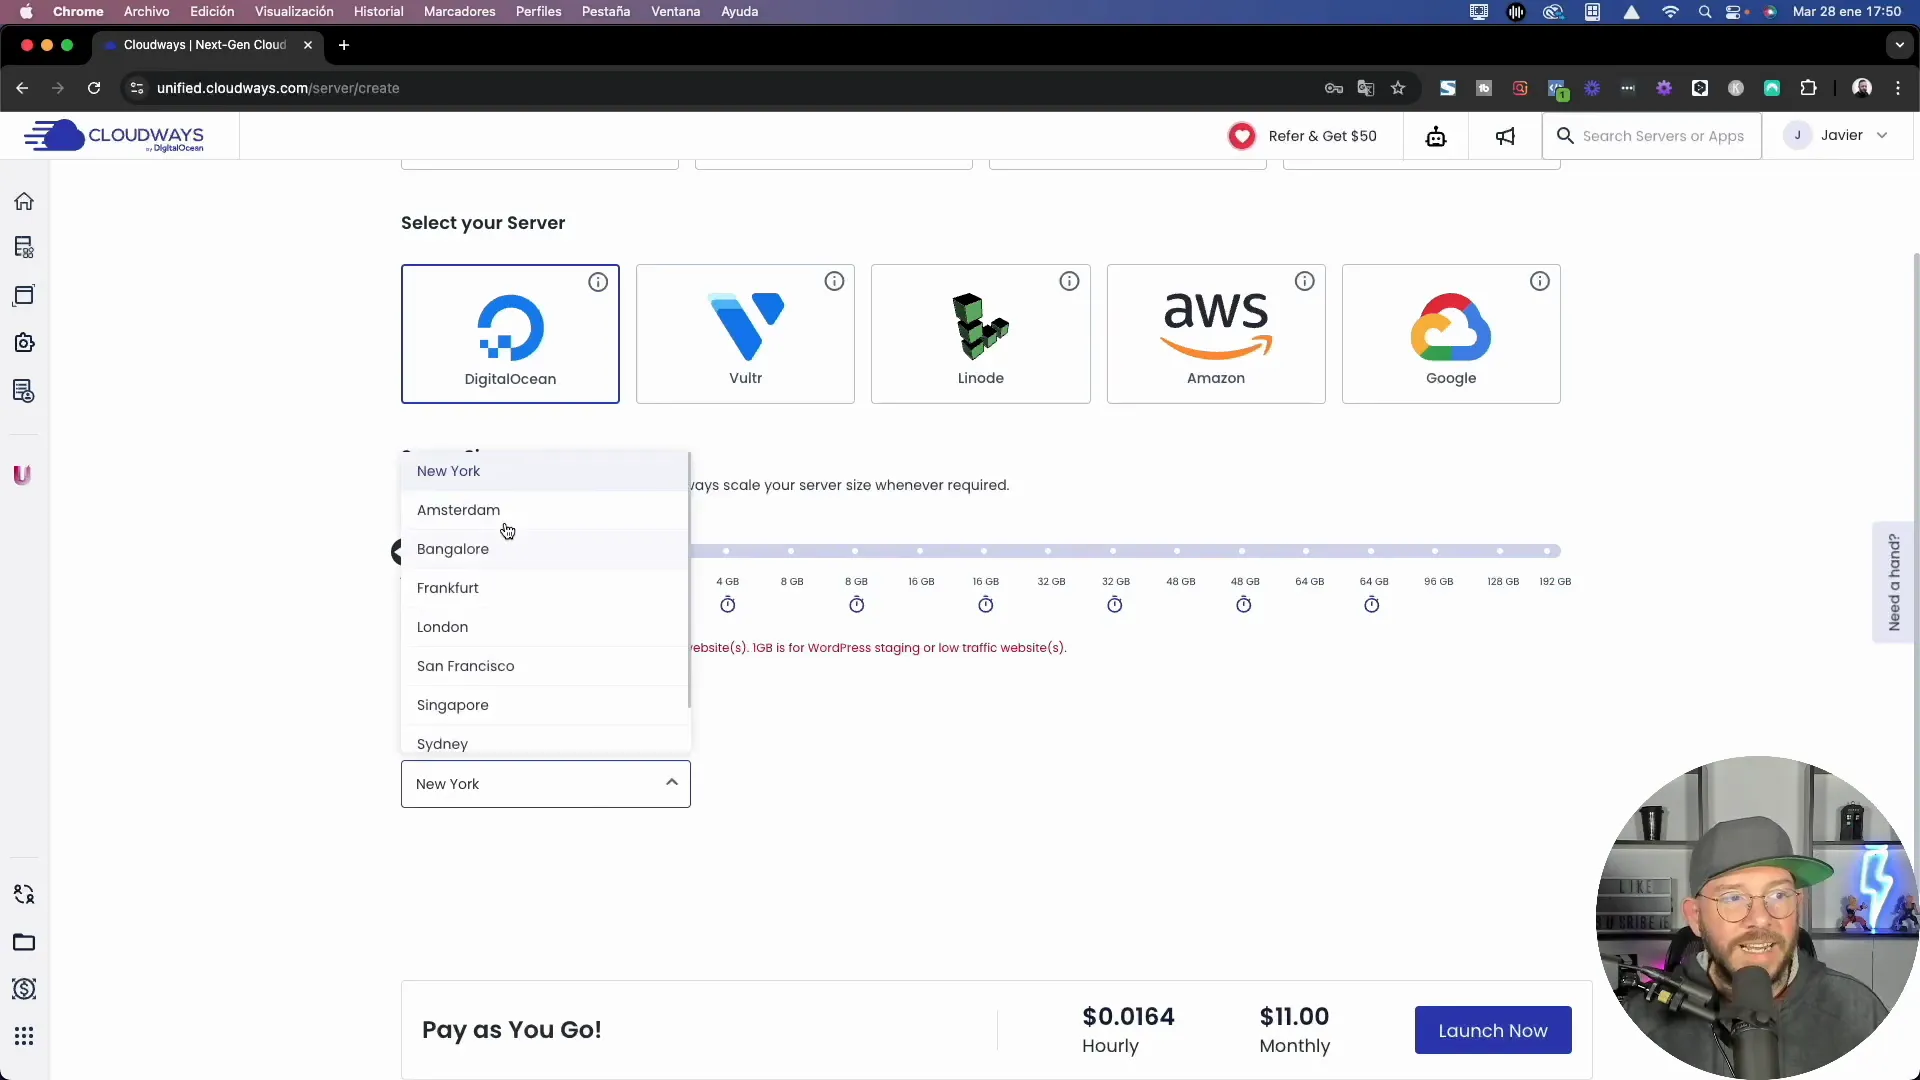Viewport: 1920px width, 1080px height.
Task: Click the robot assistant icon in header
Action: tap(1436, 136)
